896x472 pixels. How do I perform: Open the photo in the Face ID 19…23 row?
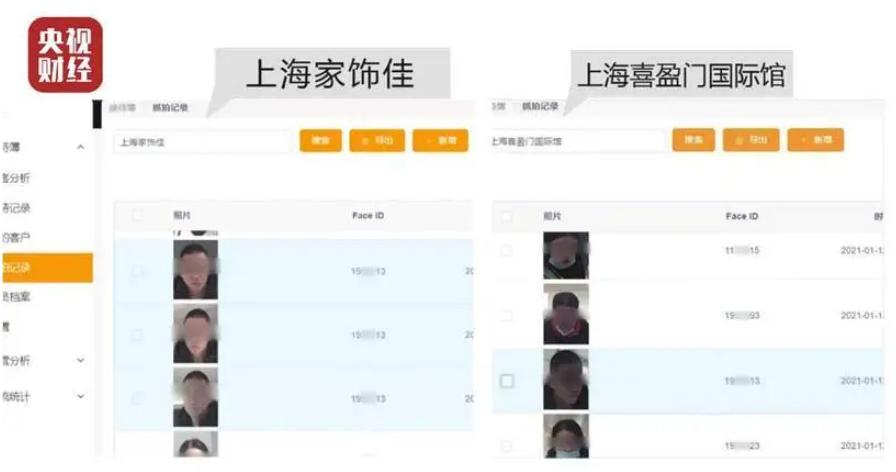click(566, 437)
